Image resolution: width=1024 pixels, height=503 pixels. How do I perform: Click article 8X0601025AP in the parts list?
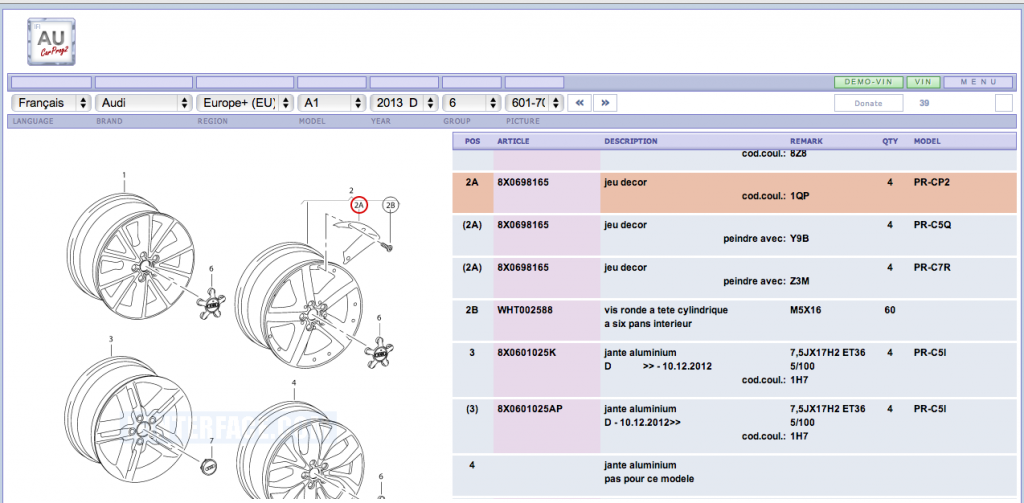click(x=530, y=408)
